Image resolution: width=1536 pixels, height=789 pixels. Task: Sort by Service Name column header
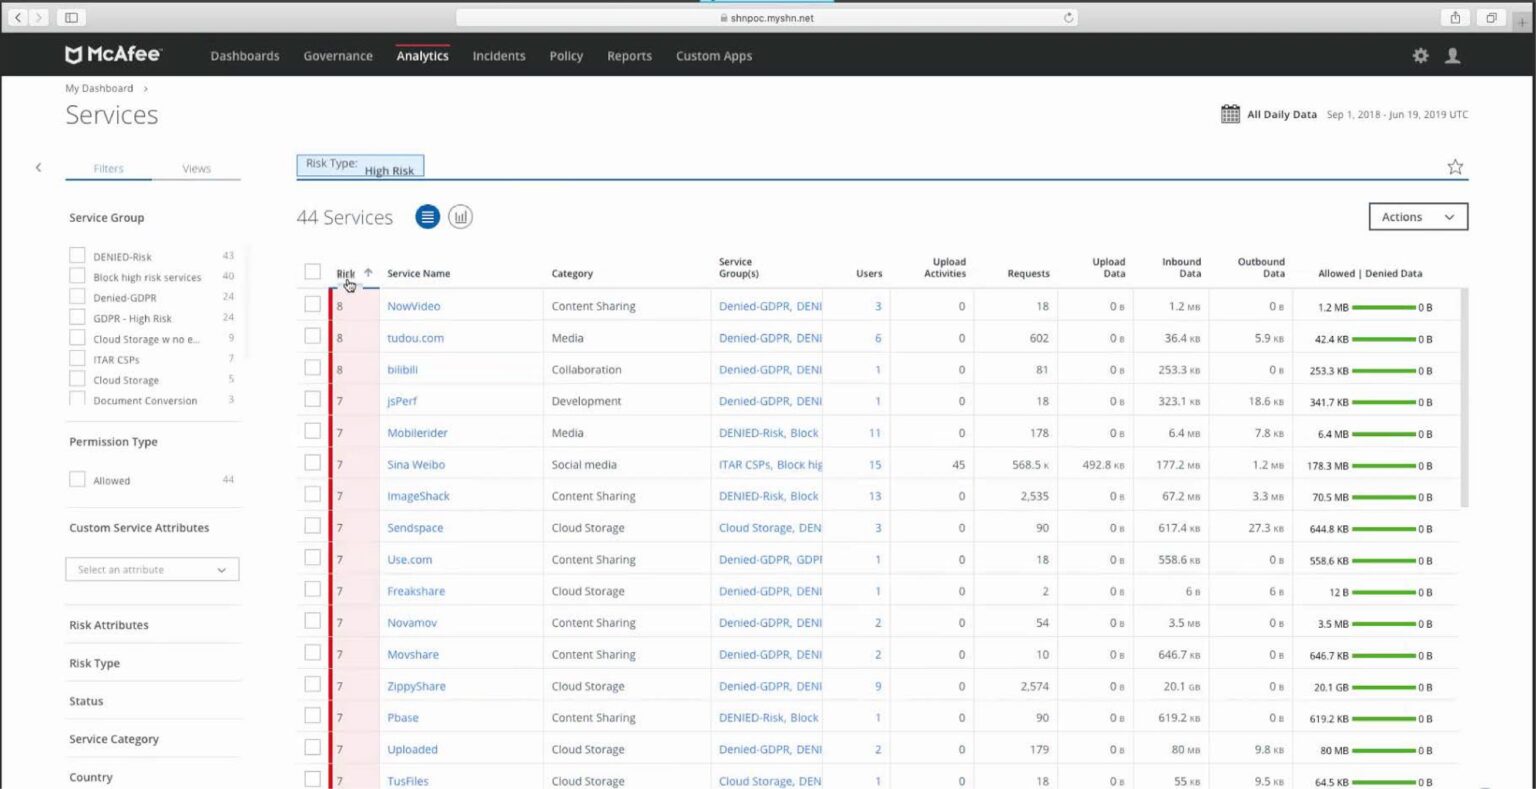pos(418,273)
